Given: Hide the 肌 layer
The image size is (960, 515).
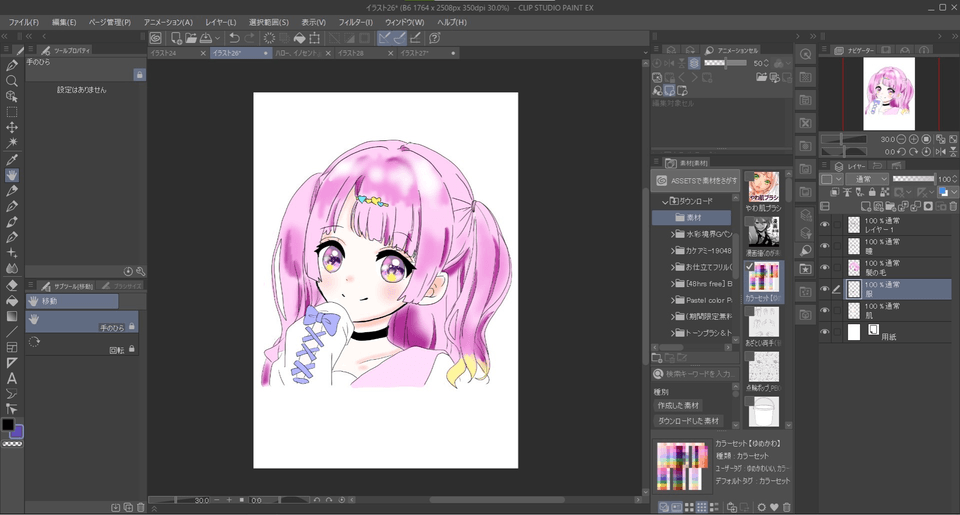Looking at the screenshot, I should click(825, 310).
